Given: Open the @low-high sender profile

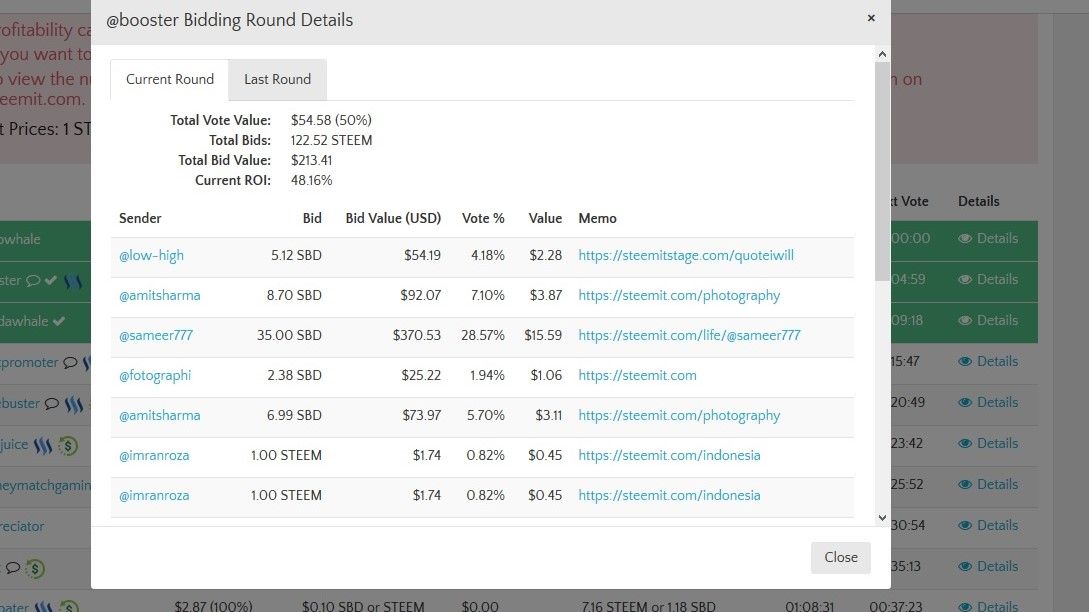Looking at the screenshot, I should coord(151,256).
